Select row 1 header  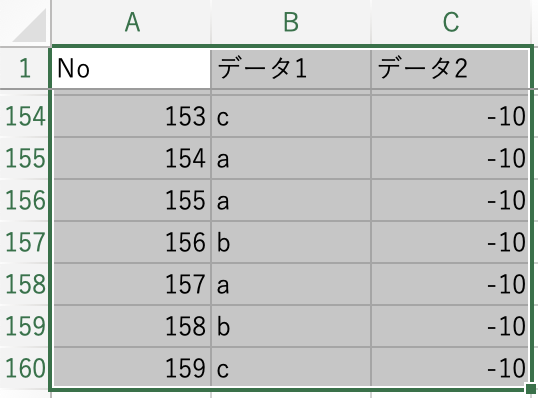25,68
